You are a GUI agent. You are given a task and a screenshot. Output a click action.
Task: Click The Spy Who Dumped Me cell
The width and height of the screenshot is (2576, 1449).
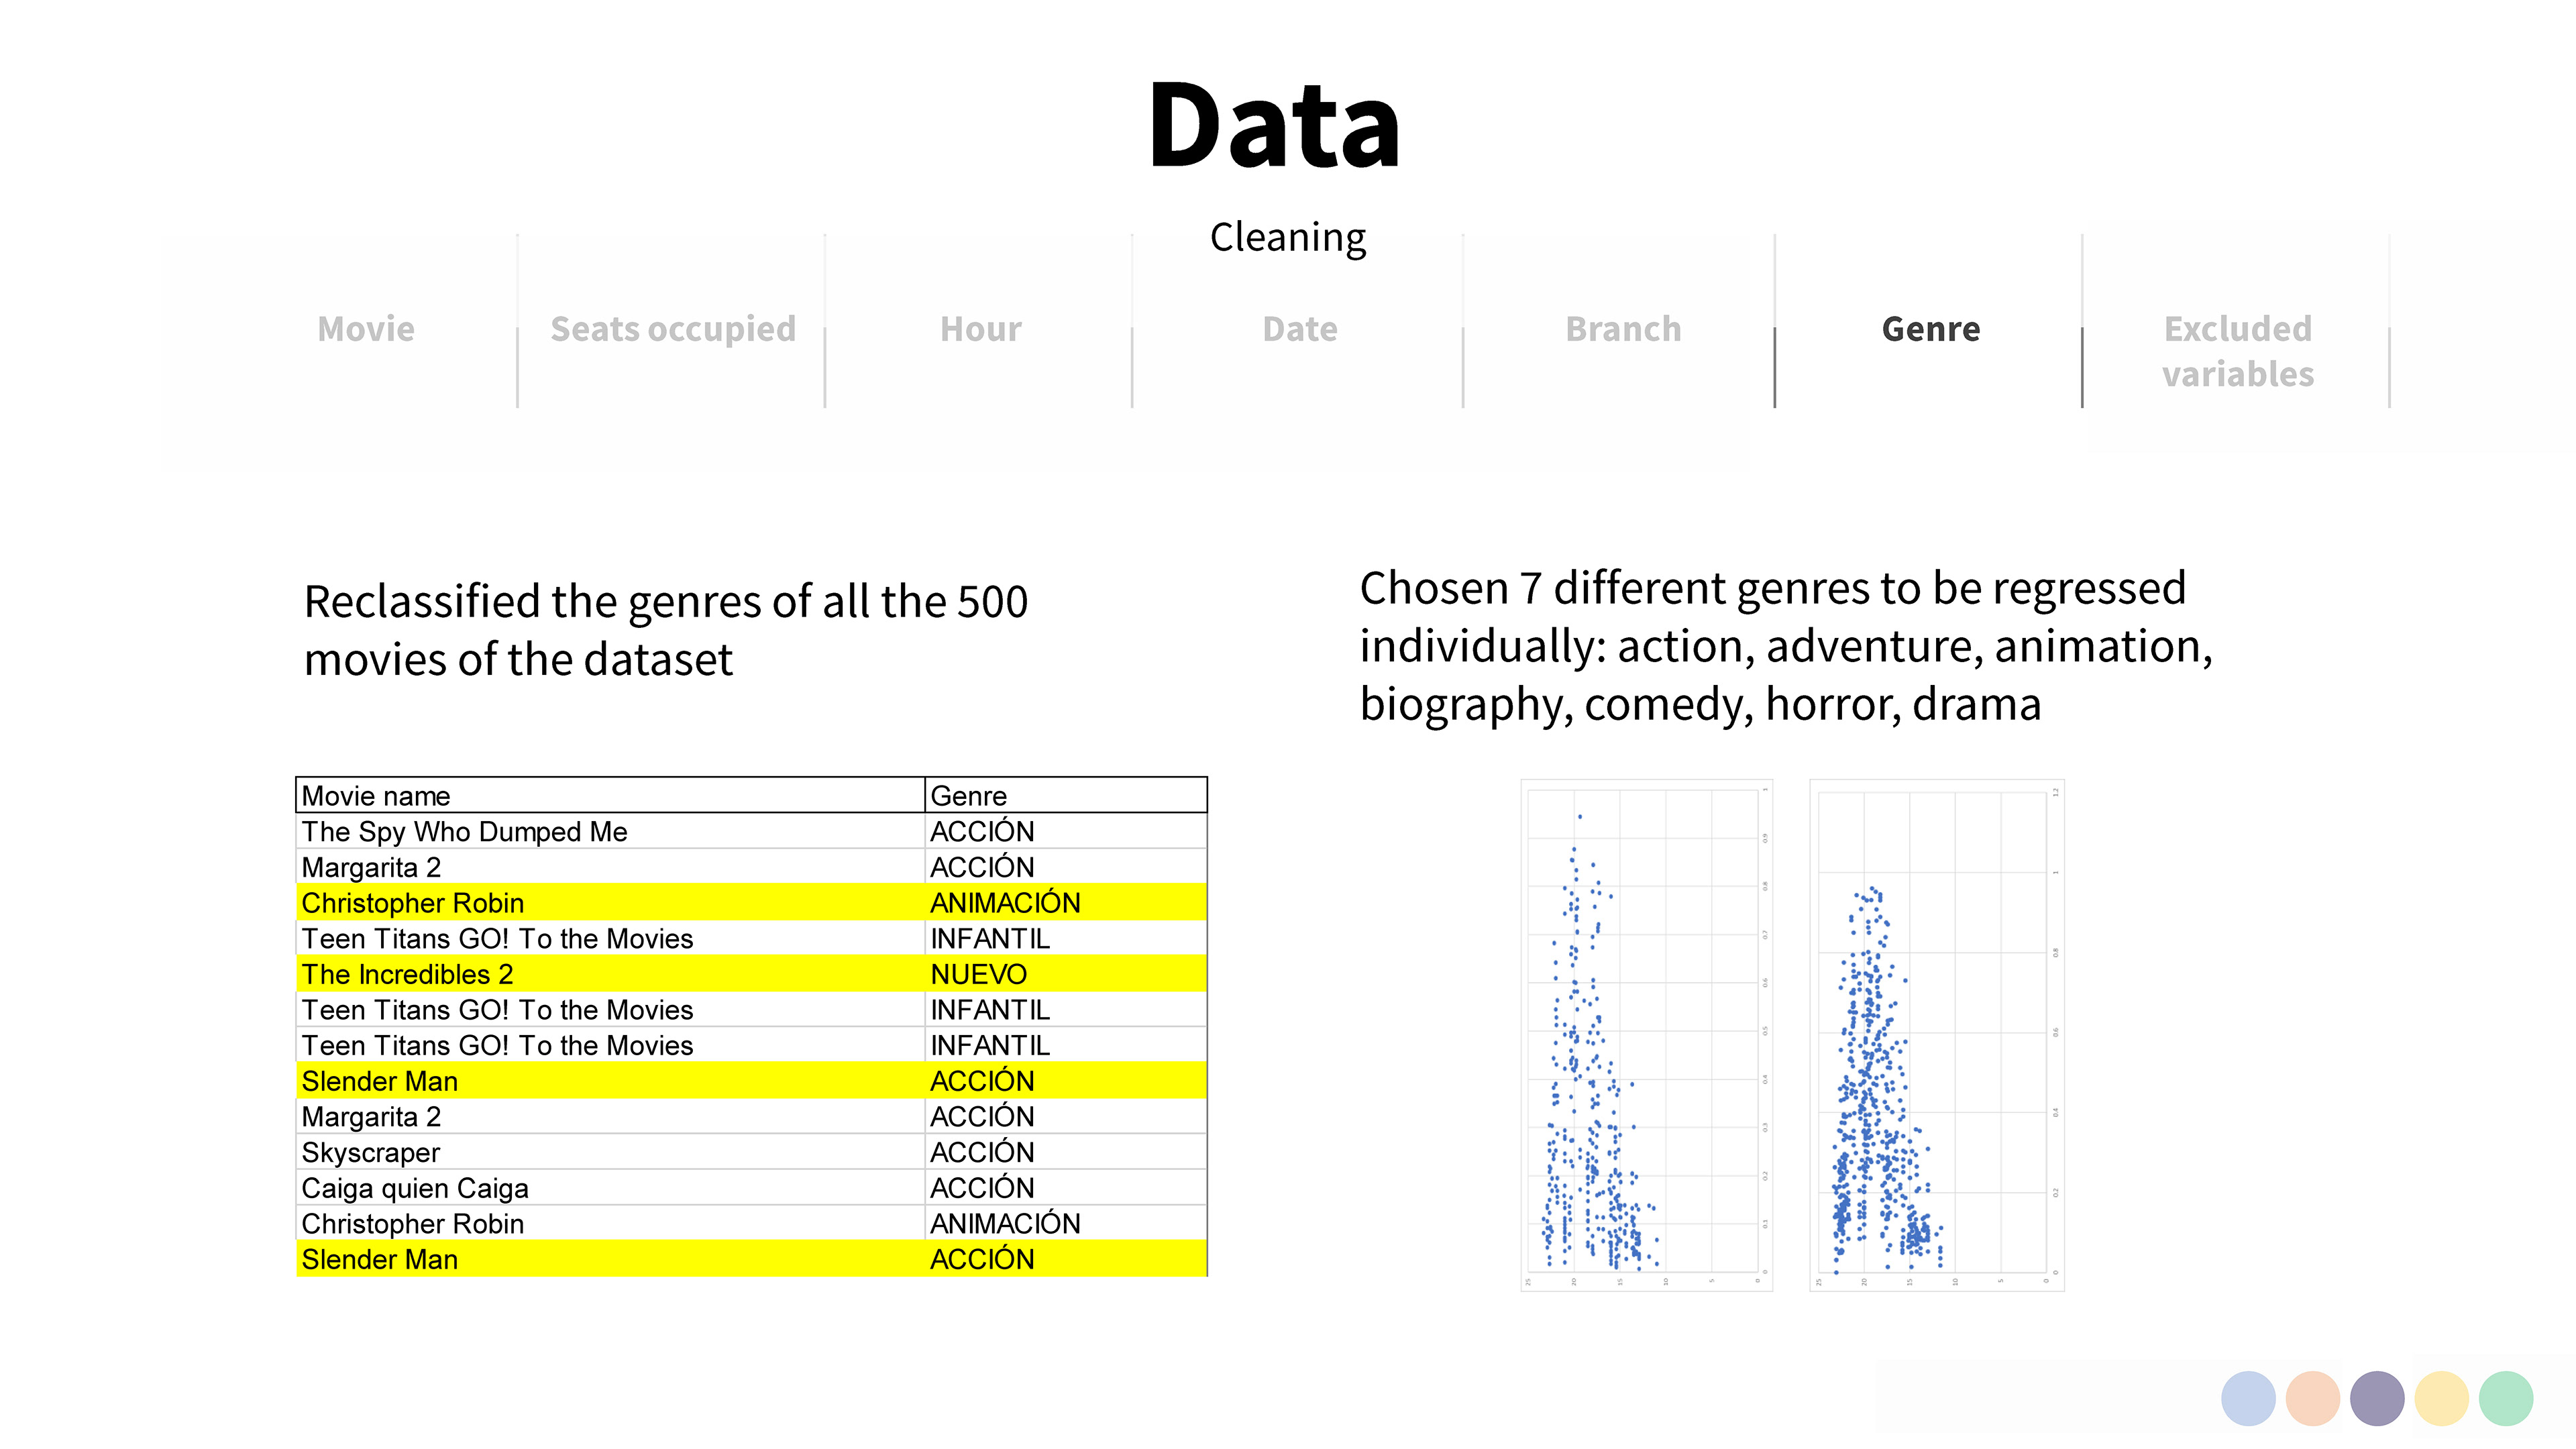610,831
